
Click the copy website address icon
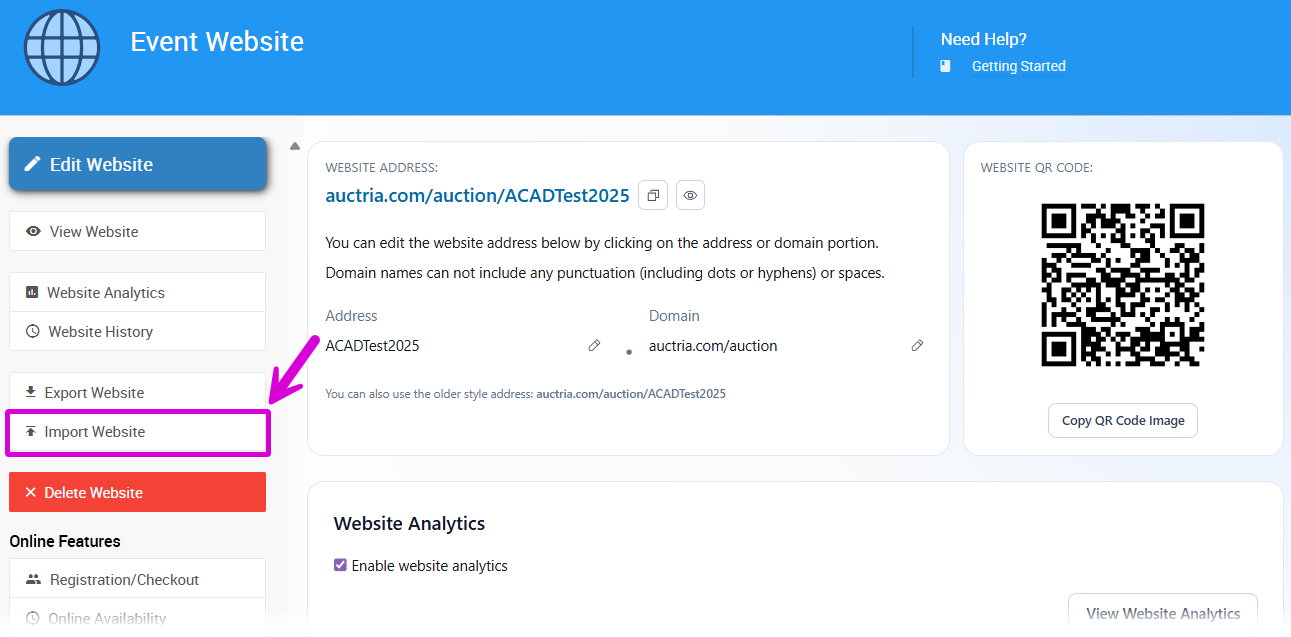pos(653,195)
